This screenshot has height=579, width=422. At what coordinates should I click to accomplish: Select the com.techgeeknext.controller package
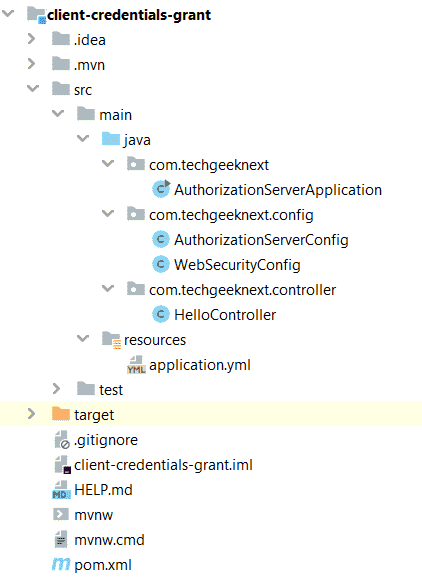pyautogui.click(x=242, y=290)
